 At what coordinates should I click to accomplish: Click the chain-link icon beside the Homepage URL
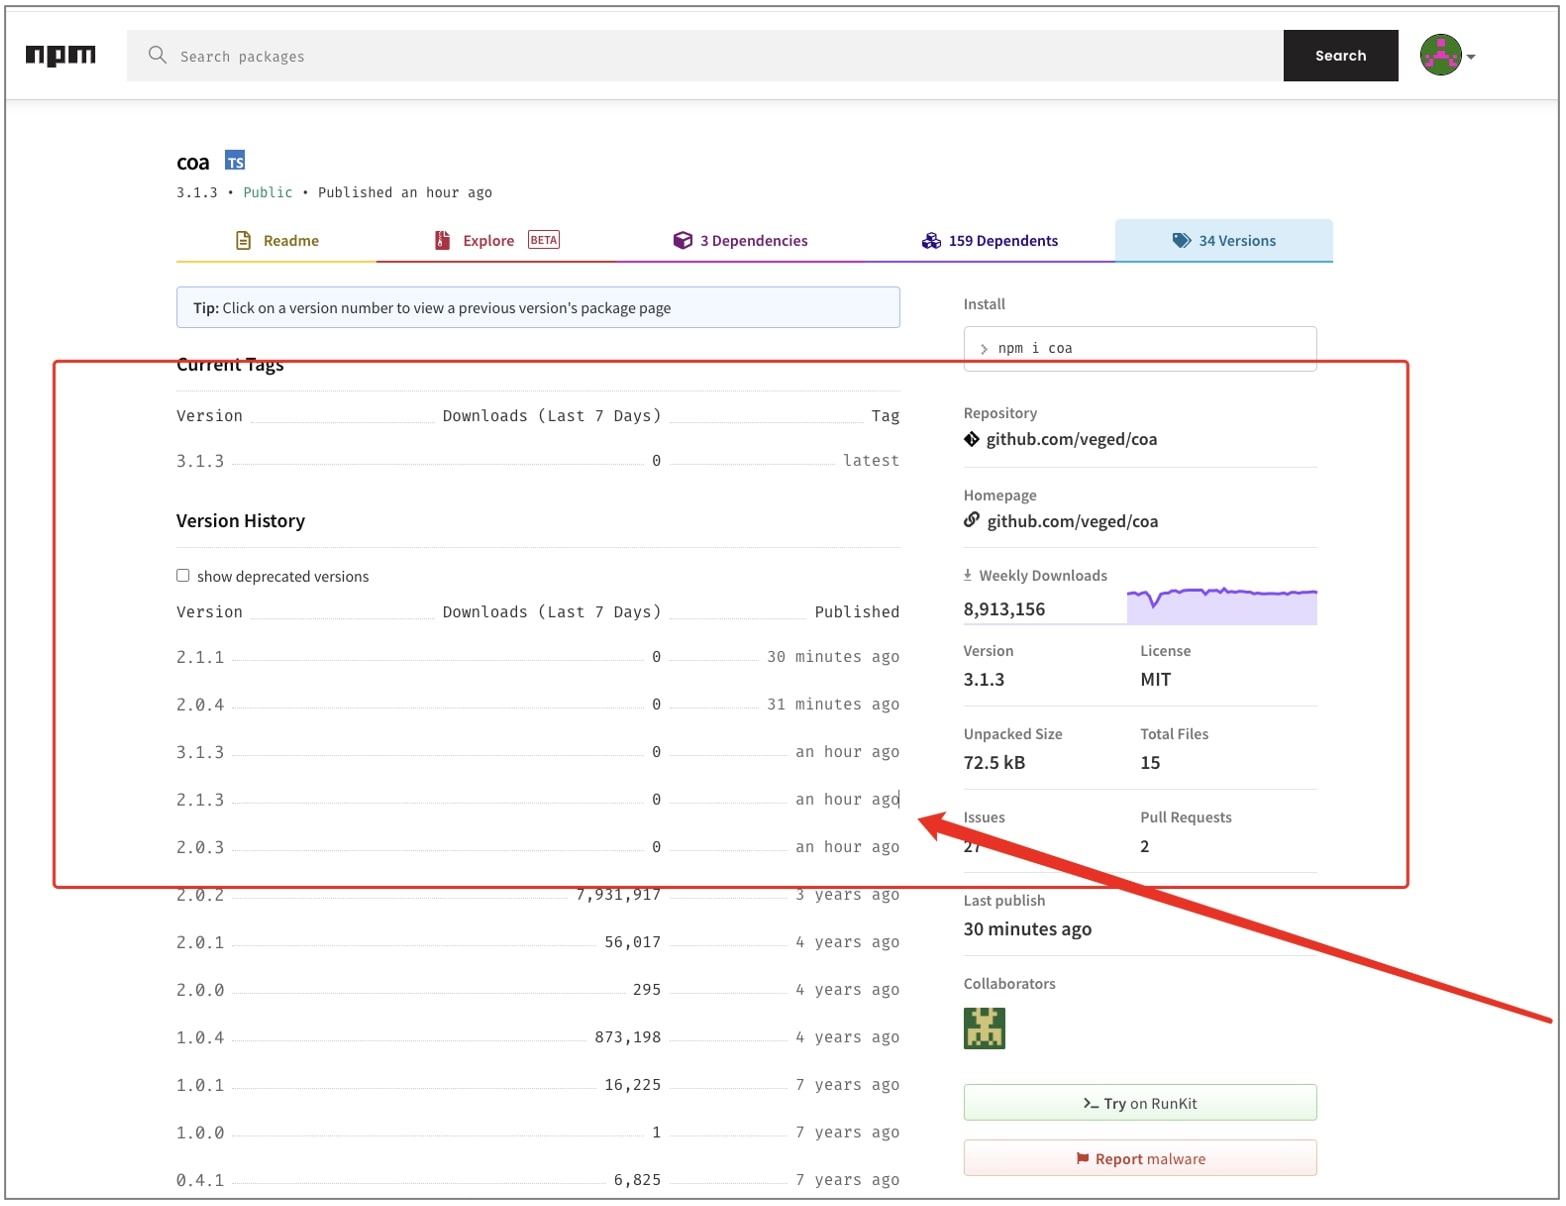click(x=971, y=520)
